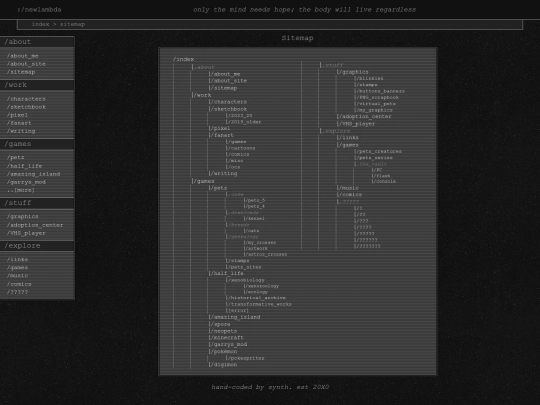Open /historical_archive in the sitemap tree
Viewport: 540px width, 405px height.
(x=256, y=298)
